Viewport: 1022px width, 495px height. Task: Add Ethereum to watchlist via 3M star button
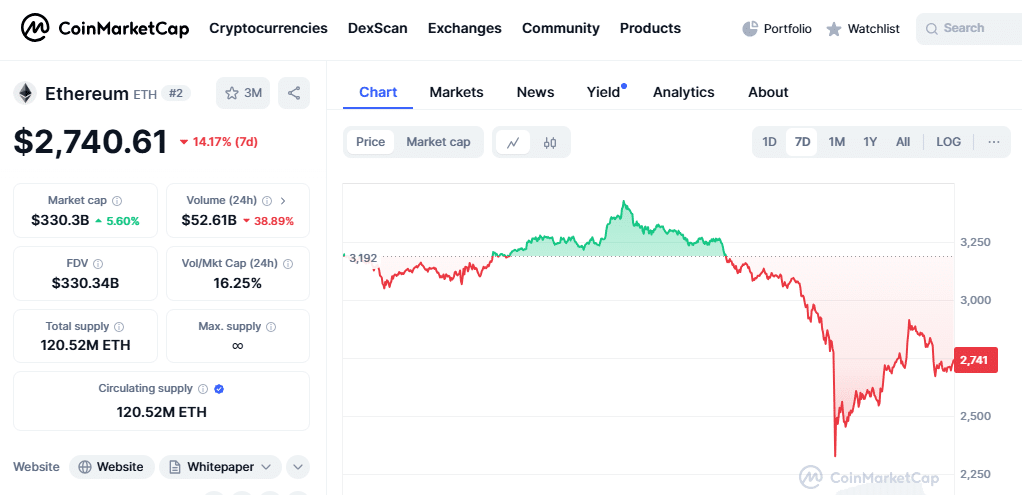(x=243, y=93)
